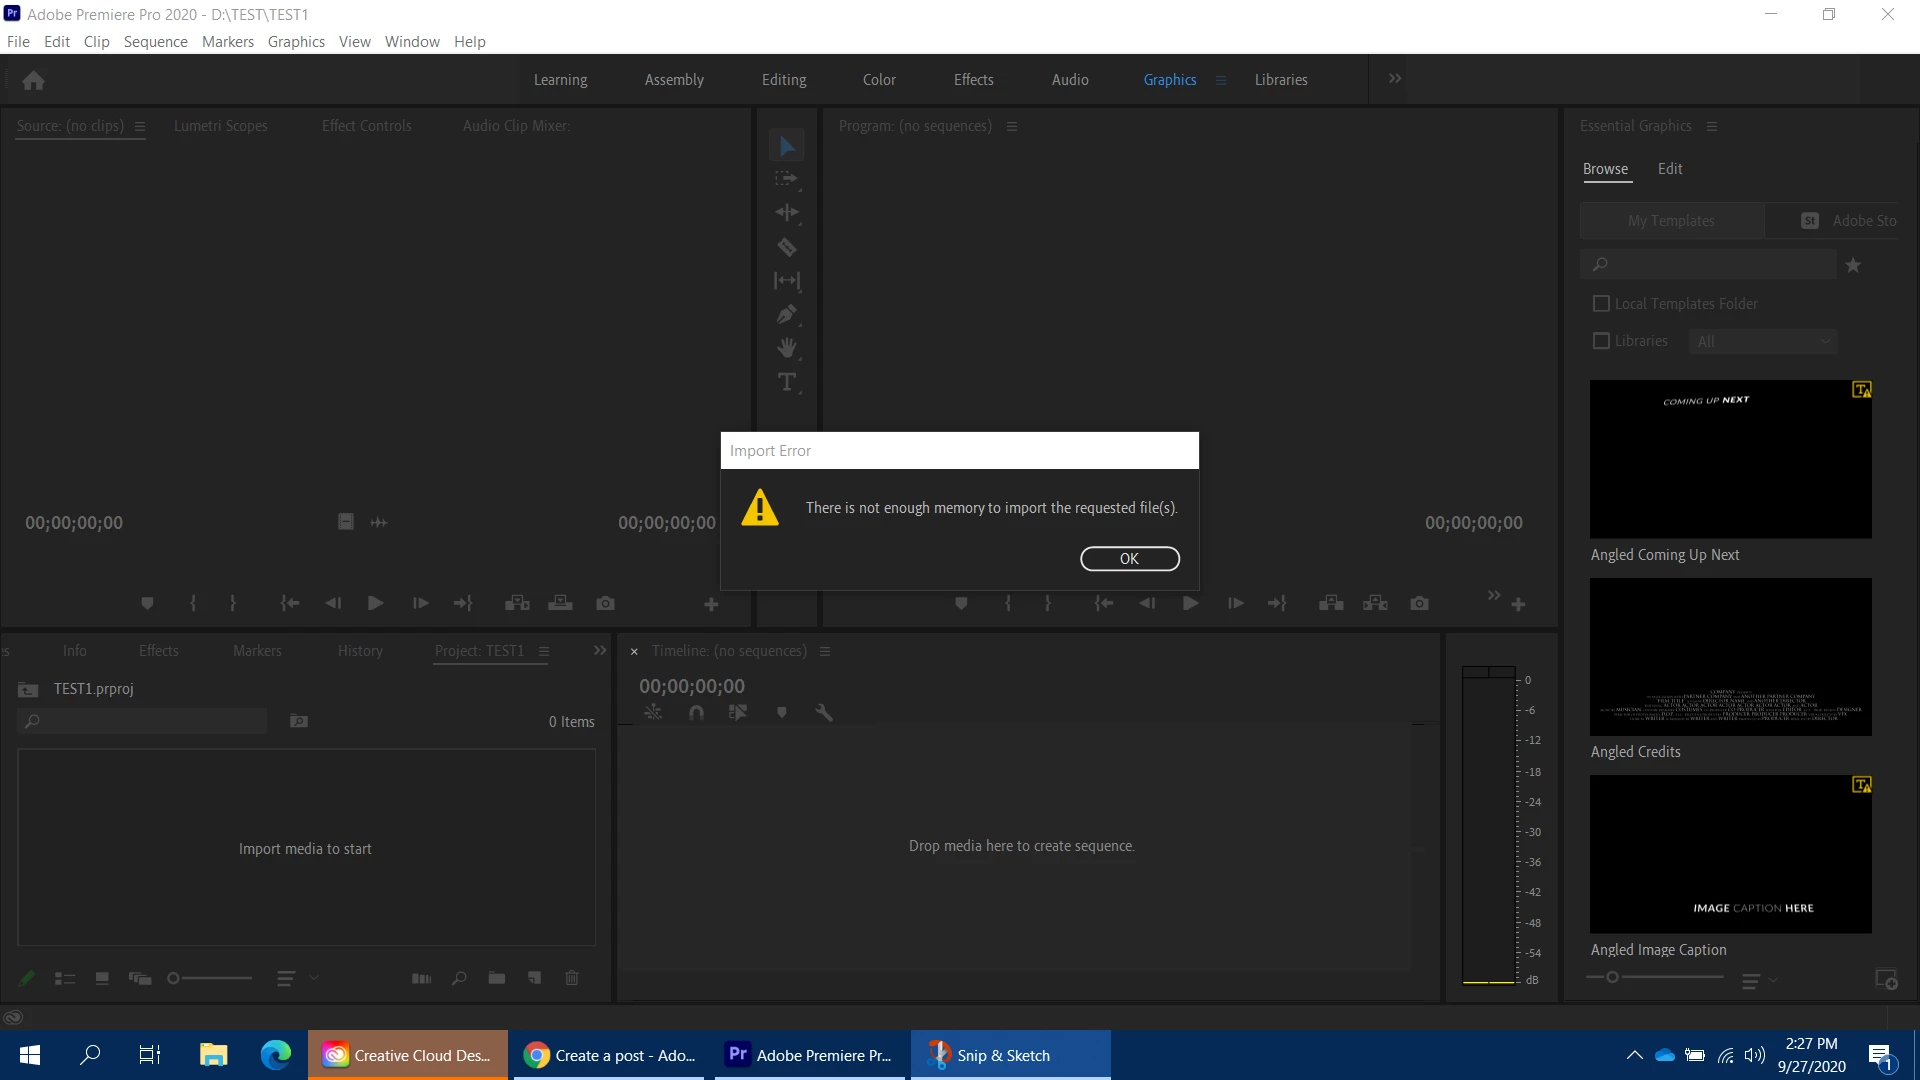The width and height of the screenshot is (1920, 1080).
Task: Click the Essential Graphics thumbnail size slider
Action: [1613, 977]
